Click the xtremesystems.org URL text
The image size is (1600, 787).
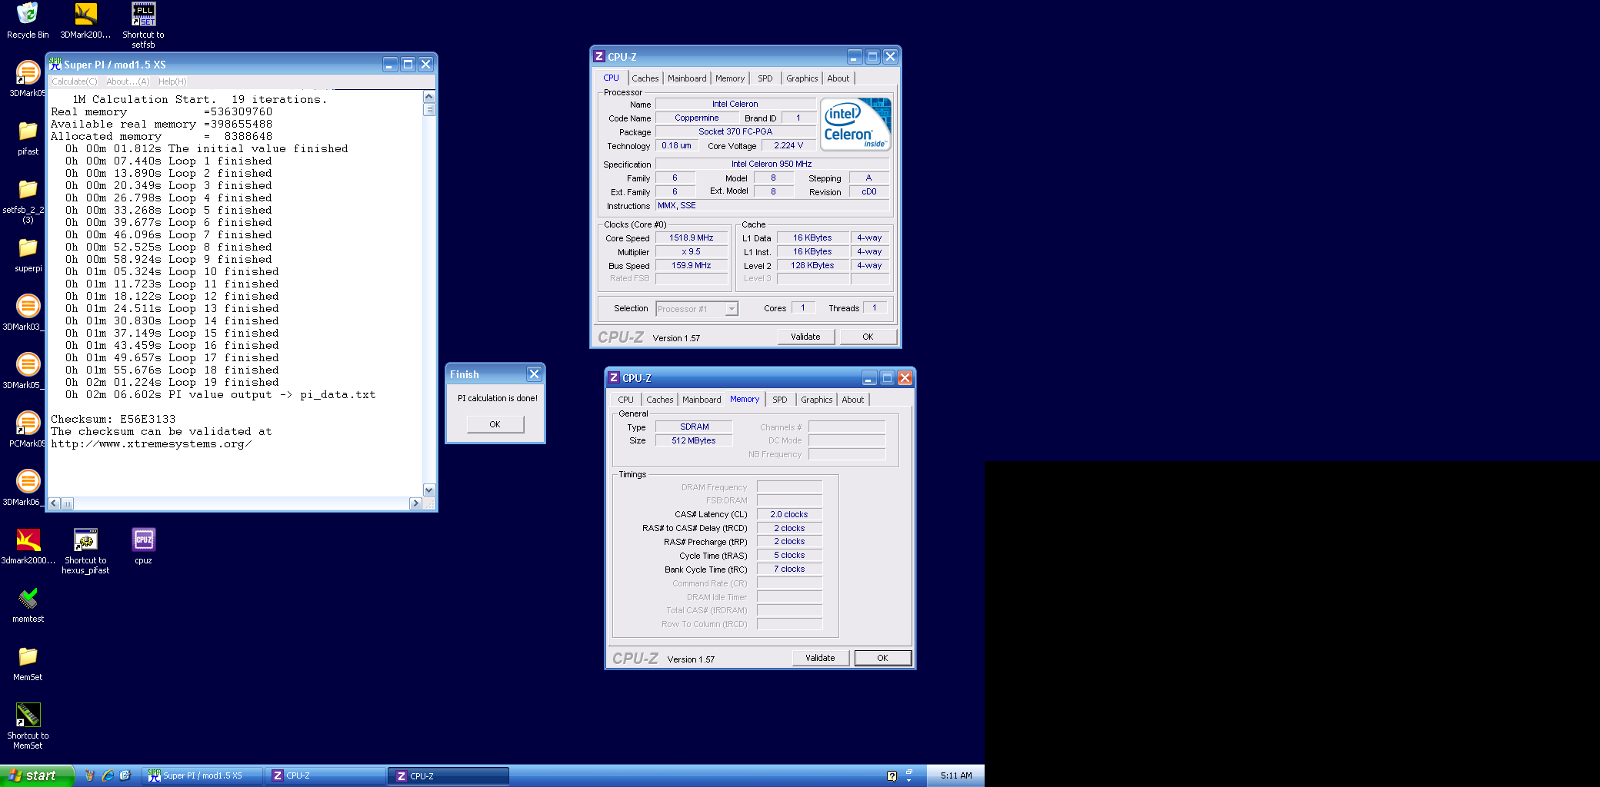tap(151, 444)
